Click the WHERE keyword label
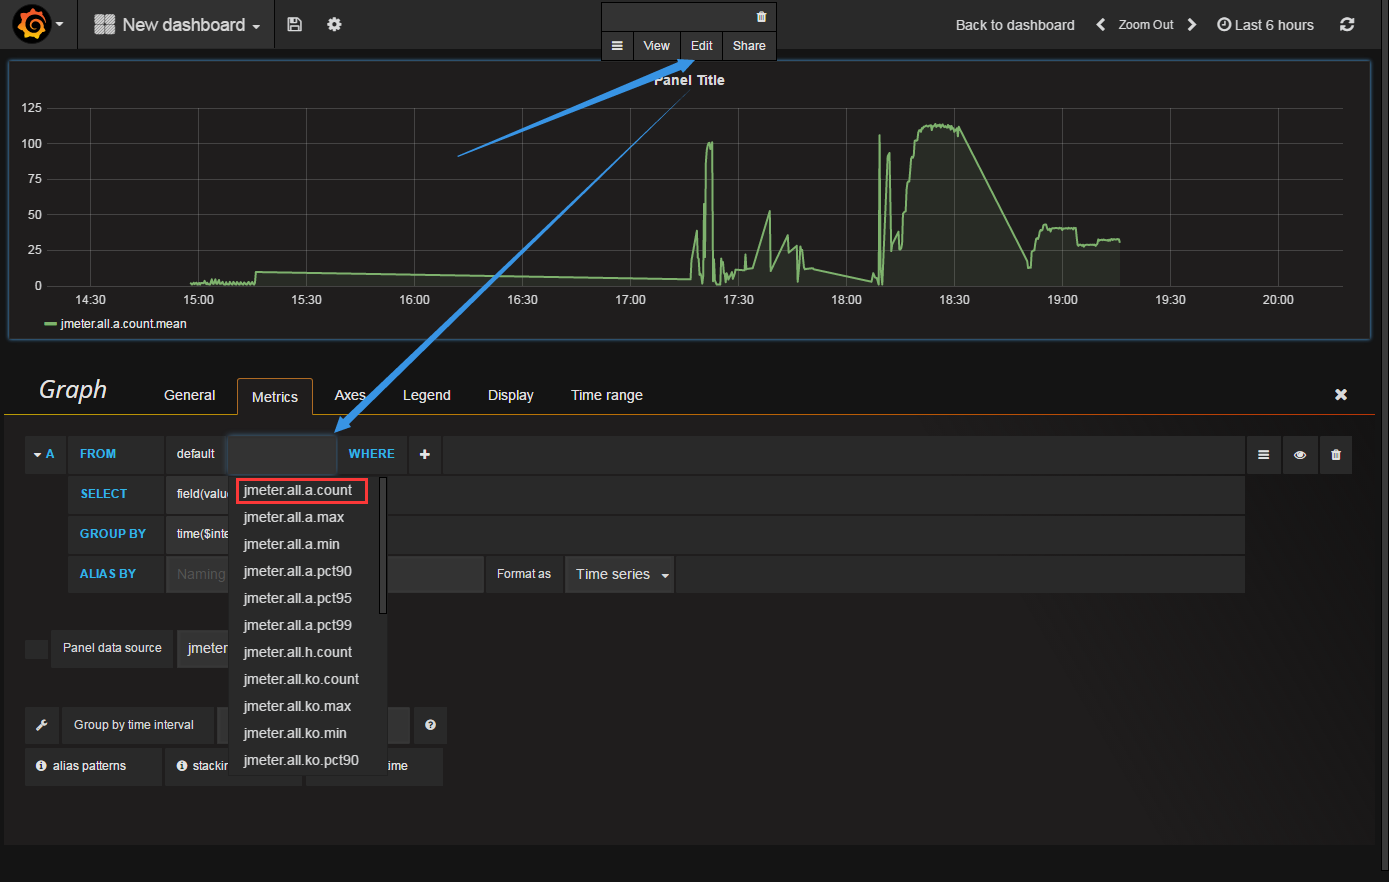 click(x=371, y=454)
